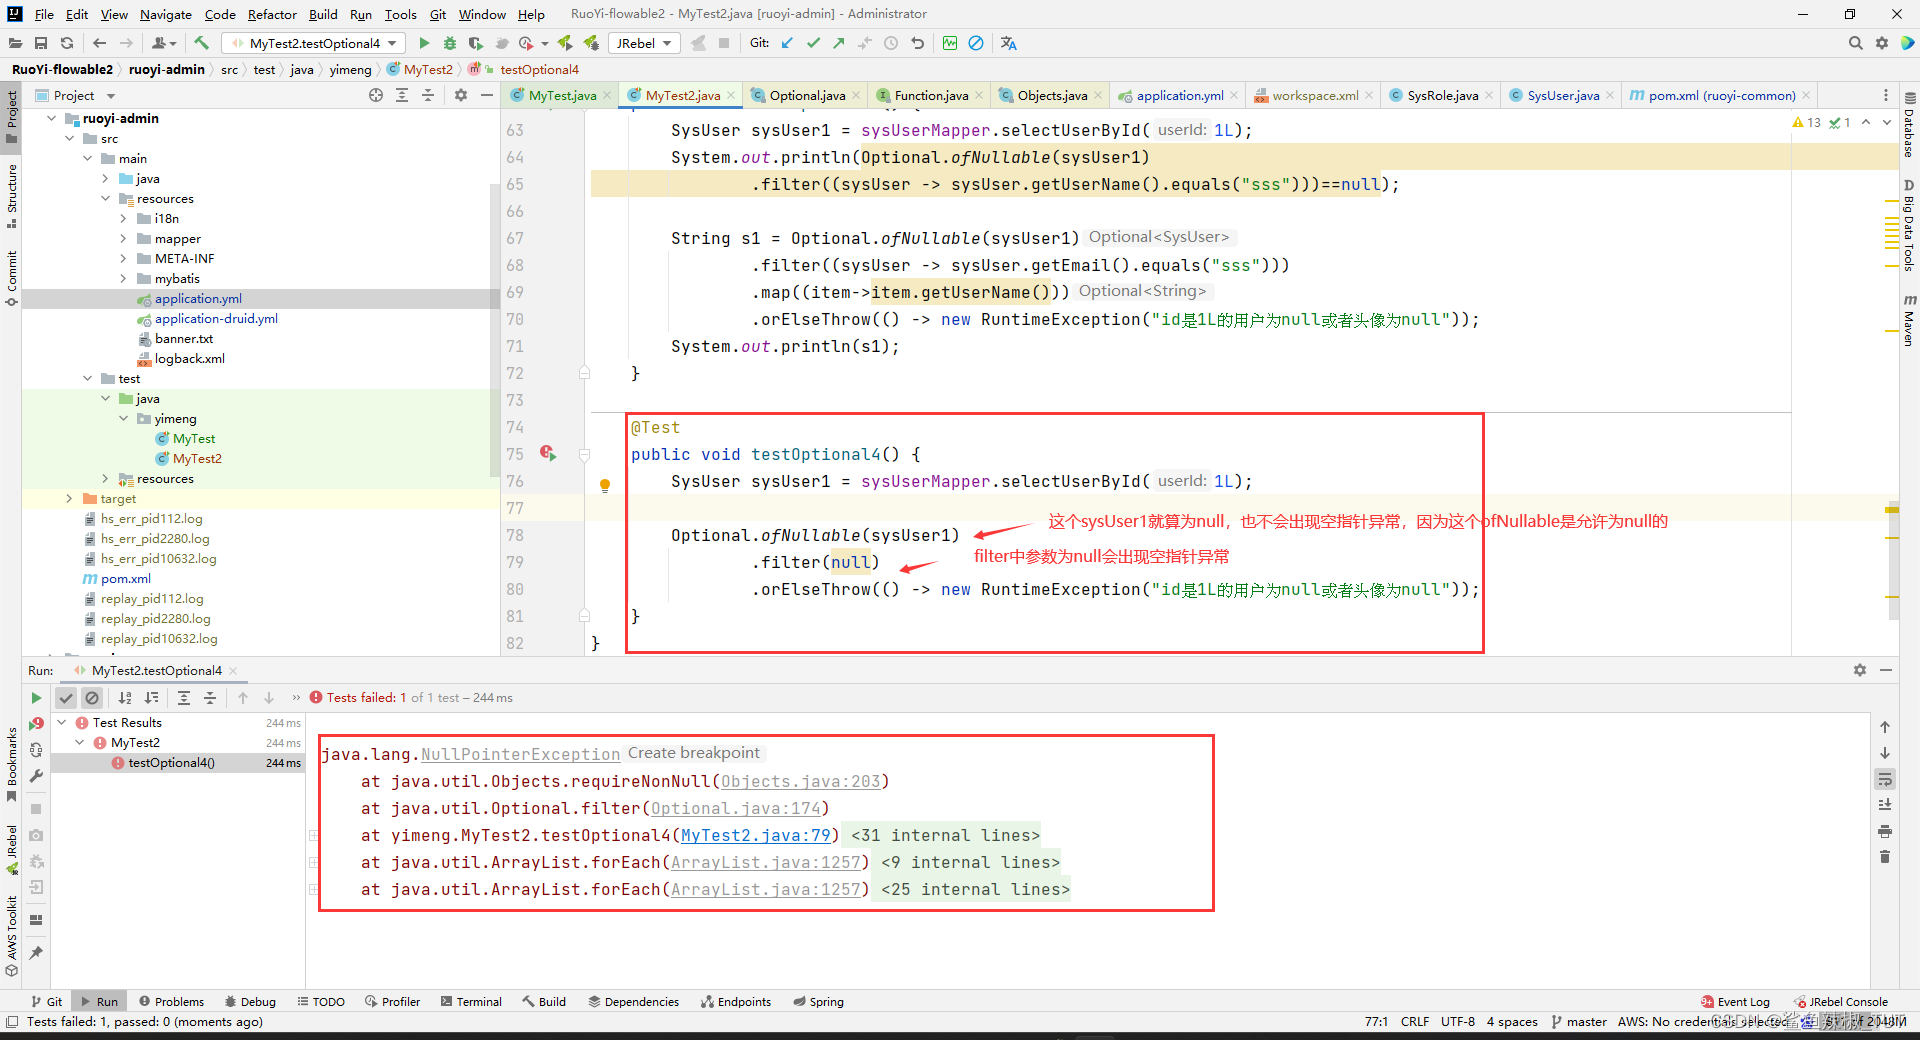The height and width of the screenshot is (1040, 1920).
Task: Click the Reload from disk sync icon
Action: [67, 43]
